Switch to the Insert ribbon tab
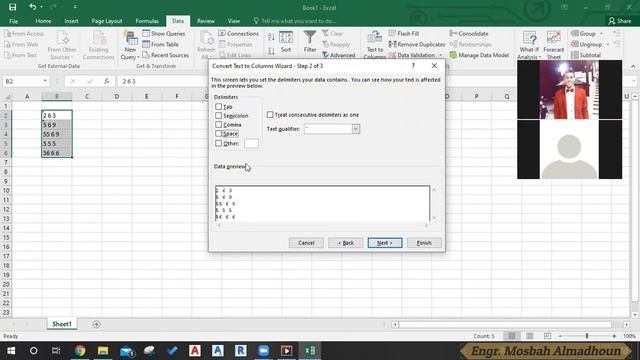The height and width of the screenshot is (360, 640). click(x=71, y=21)
